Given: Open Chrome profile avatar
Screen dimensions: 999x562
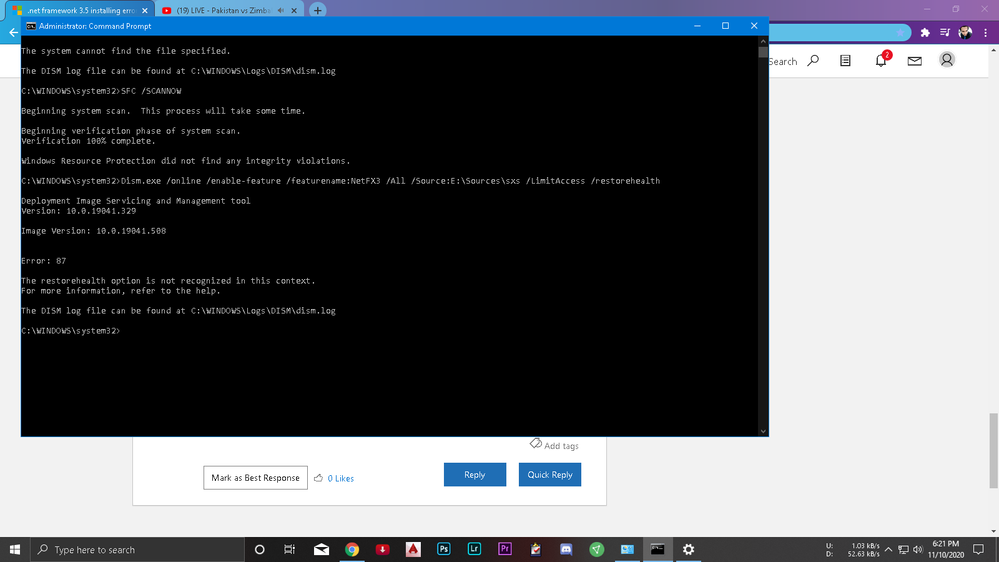Looking at the screenshot, I should 965,32.
